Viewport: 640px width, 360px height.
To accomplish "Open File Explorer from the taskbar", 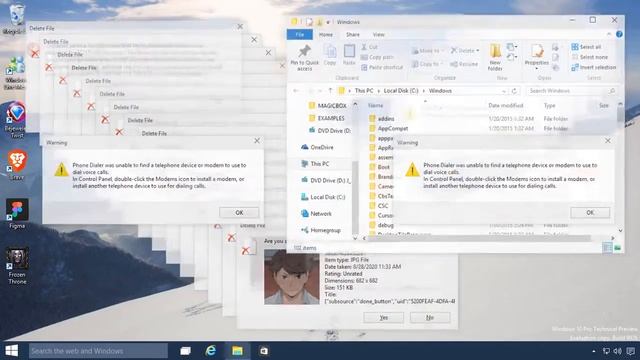I will [237, 351].
